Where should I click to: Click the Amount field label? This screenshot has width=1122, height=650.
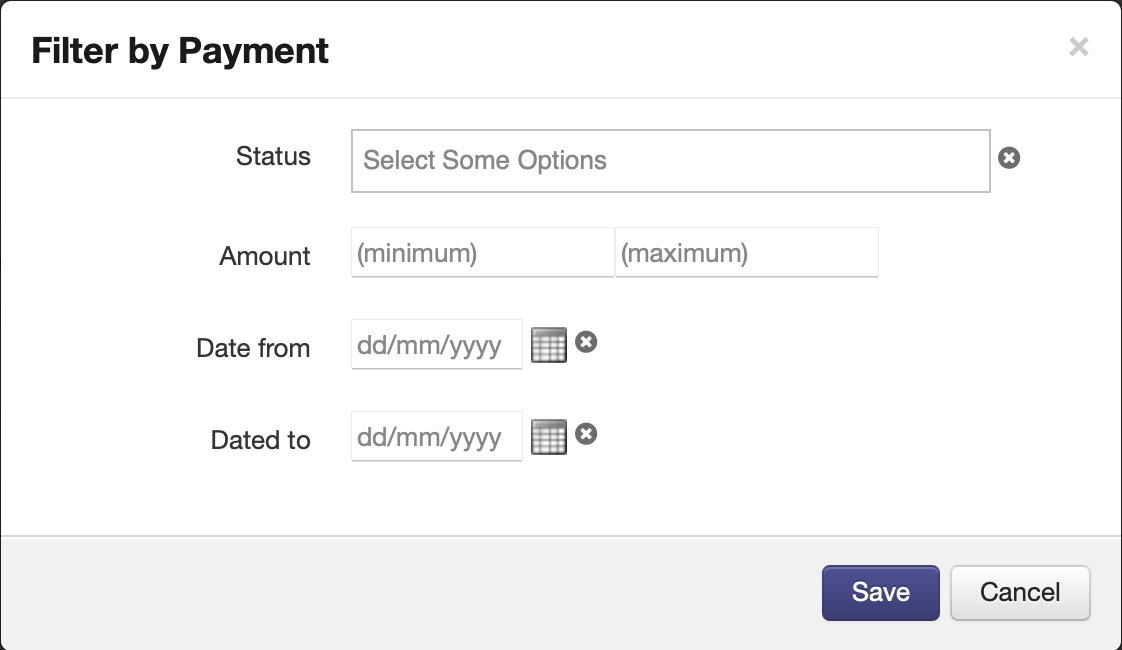tap(265, 256)
